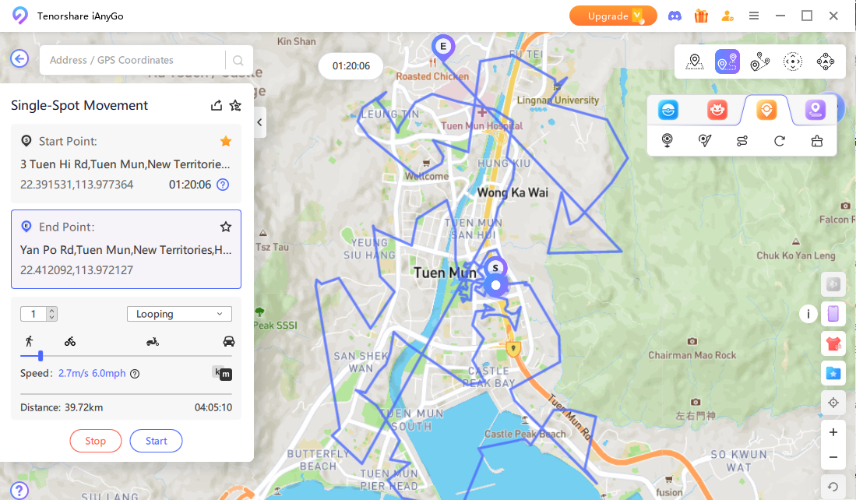Click the round info button beside the phone
The height and width of the screenshot is (500, 856).
coord(808,314)
